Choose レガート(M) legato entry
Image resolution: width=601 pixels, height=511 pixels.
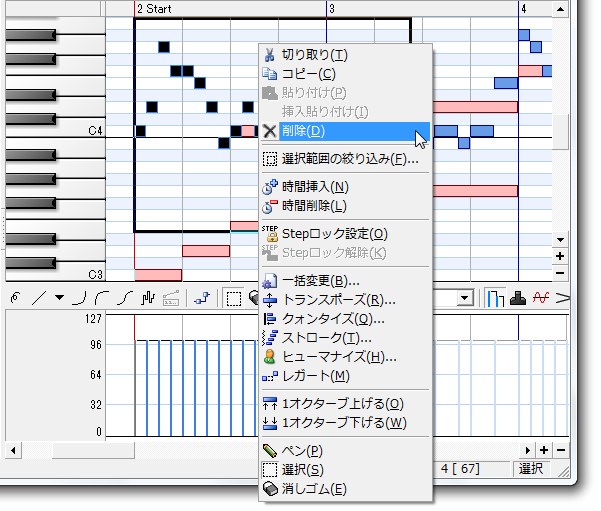[x=345, y=376]
